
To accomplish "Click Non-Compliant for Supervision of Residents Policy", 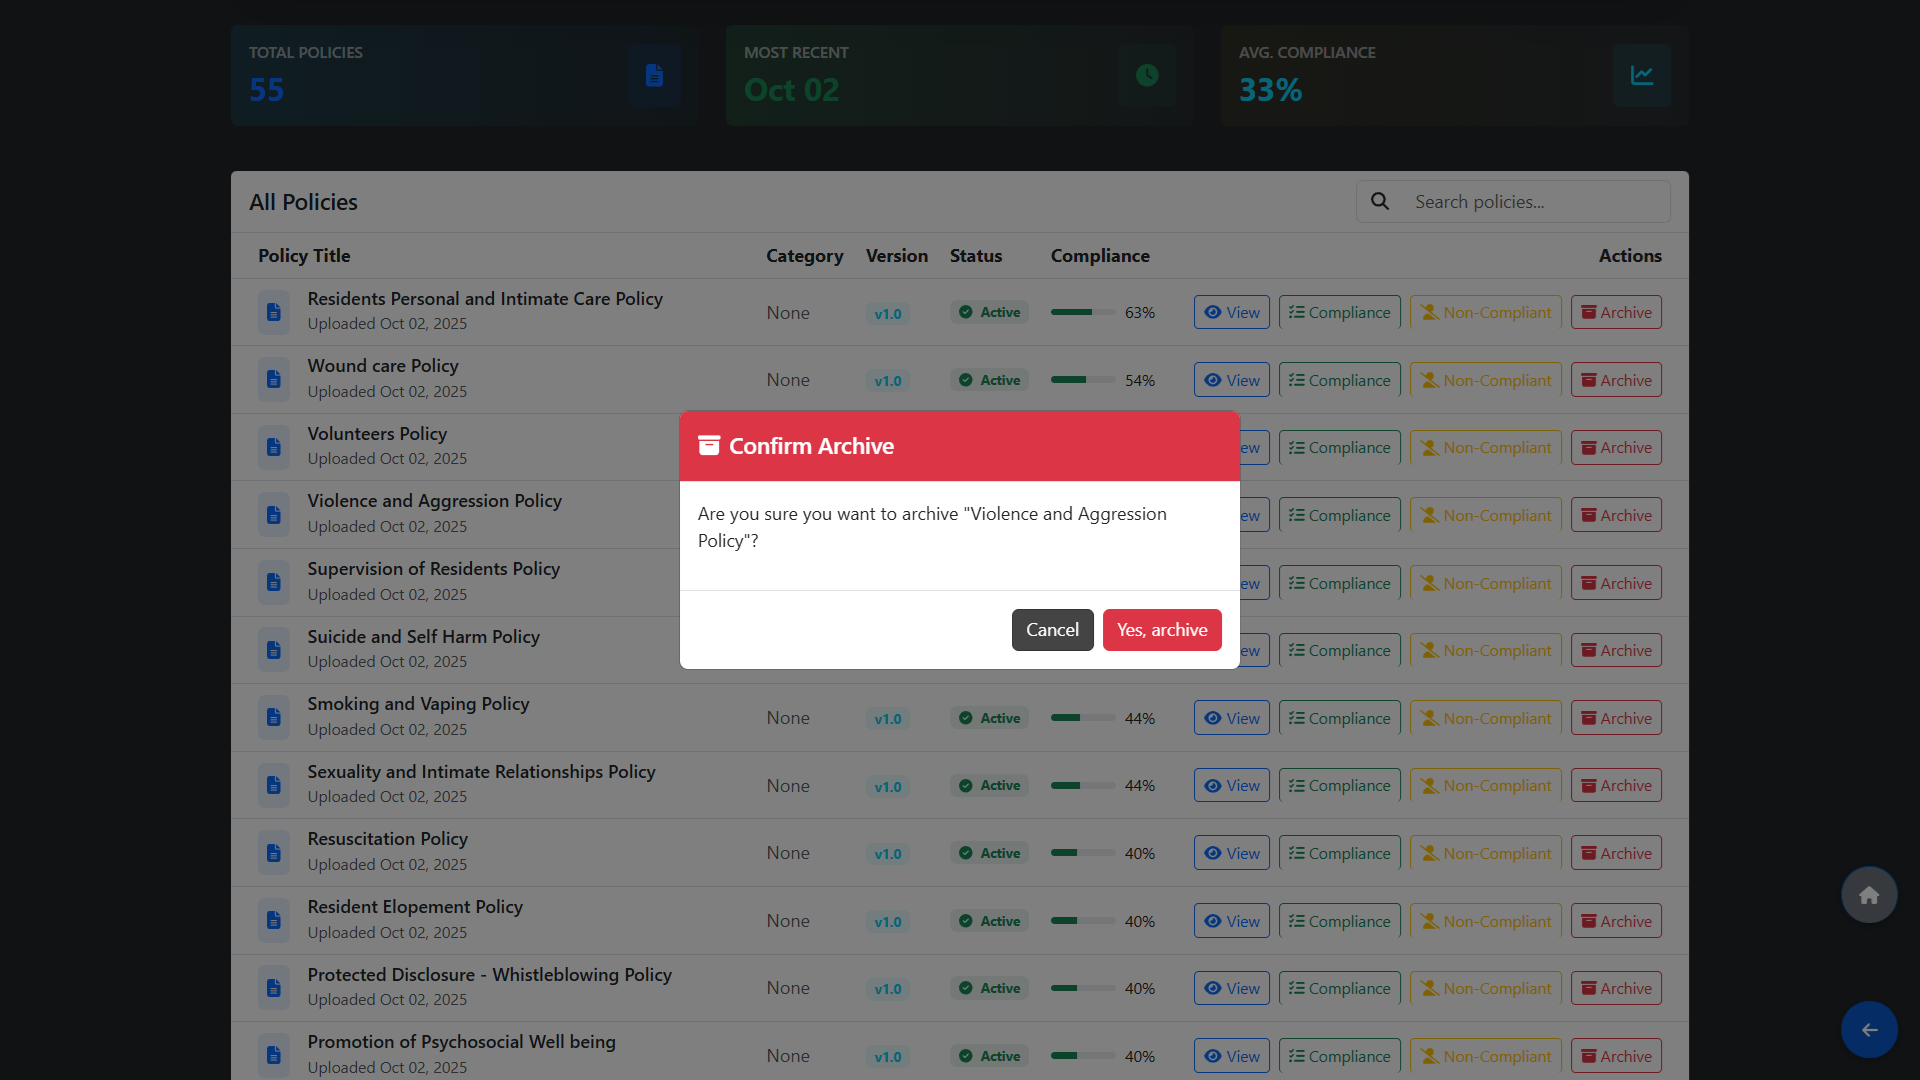I will click(x=1486, y=583).
